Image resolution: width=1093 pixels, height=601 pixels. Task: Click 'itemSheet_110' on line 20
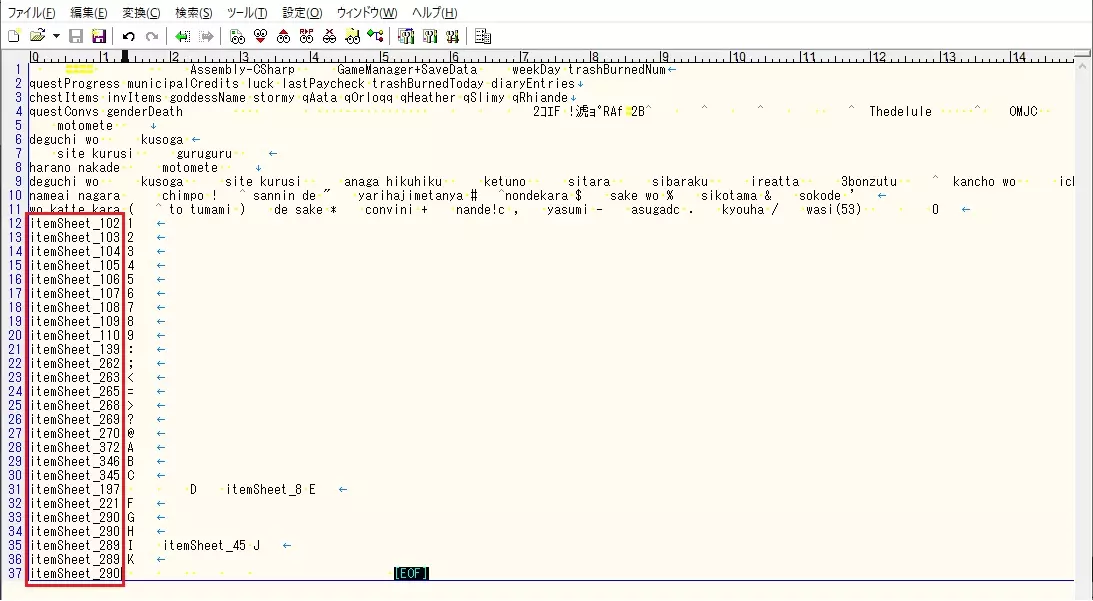coord(75,335)
